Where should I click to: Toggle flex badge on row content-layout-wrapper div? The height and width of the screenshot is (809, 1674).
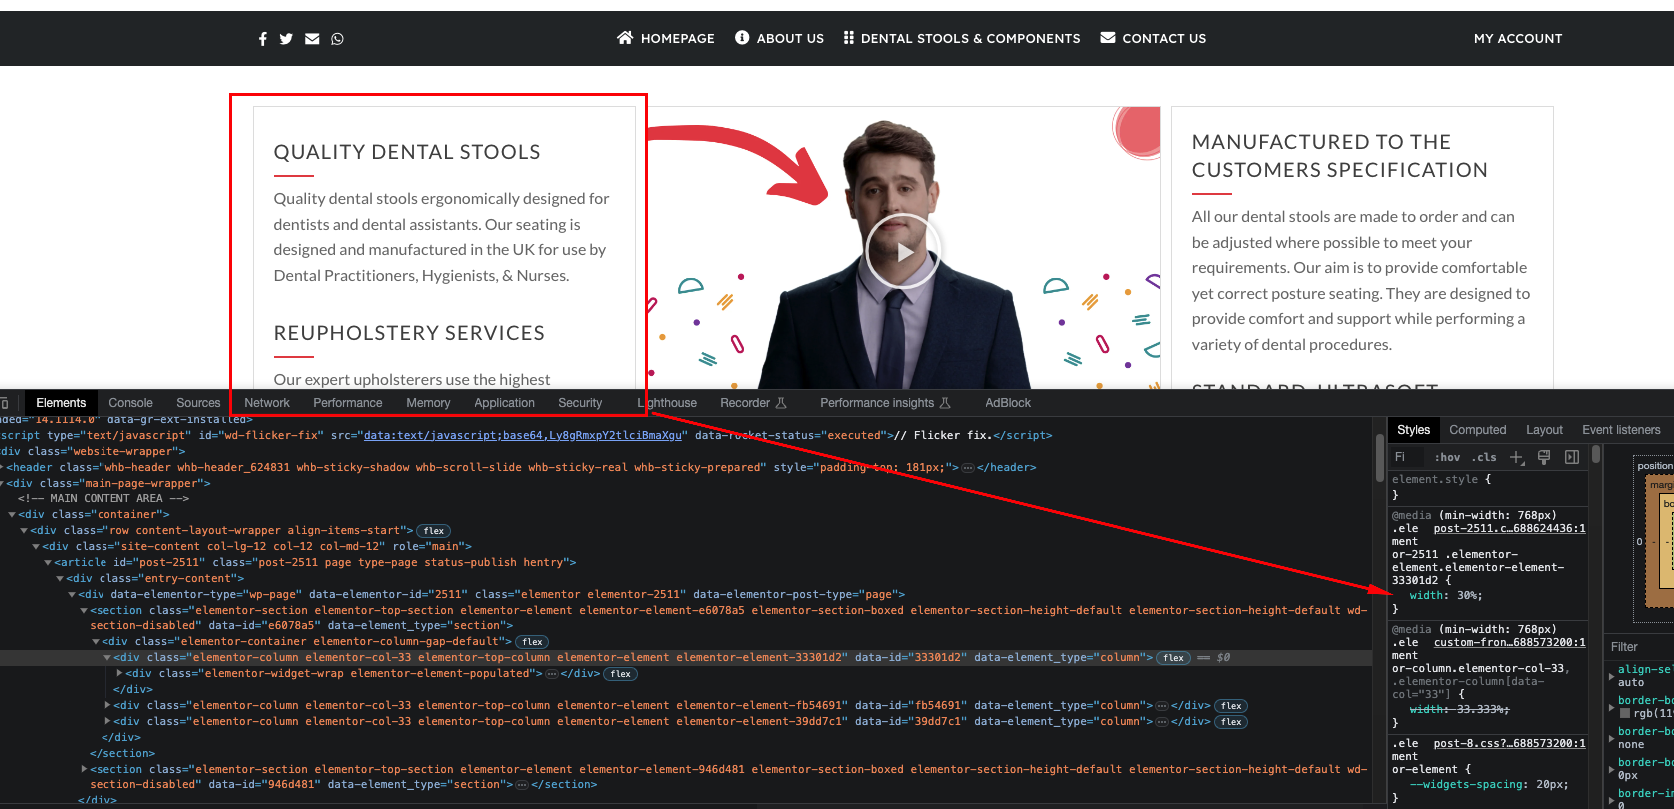(434, 531)
